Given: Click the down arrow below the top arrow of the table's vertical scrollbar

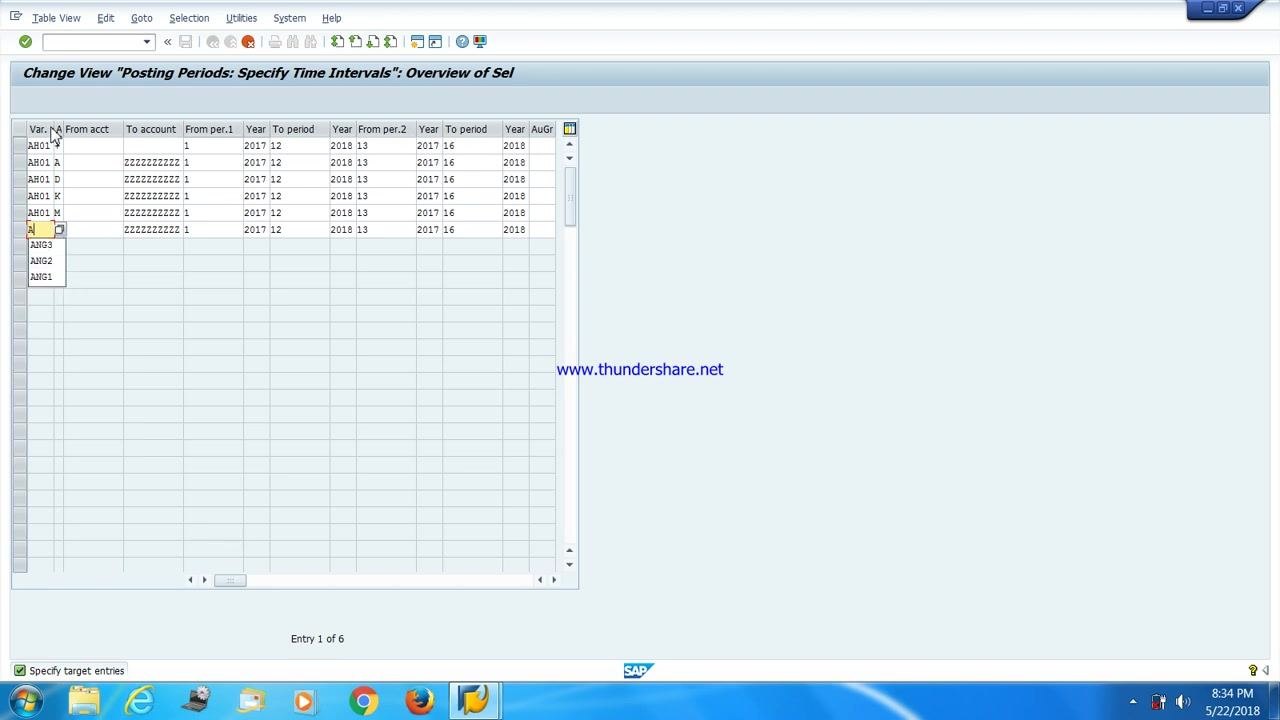Looking at the screenshot, I should (x=569, y=158).
